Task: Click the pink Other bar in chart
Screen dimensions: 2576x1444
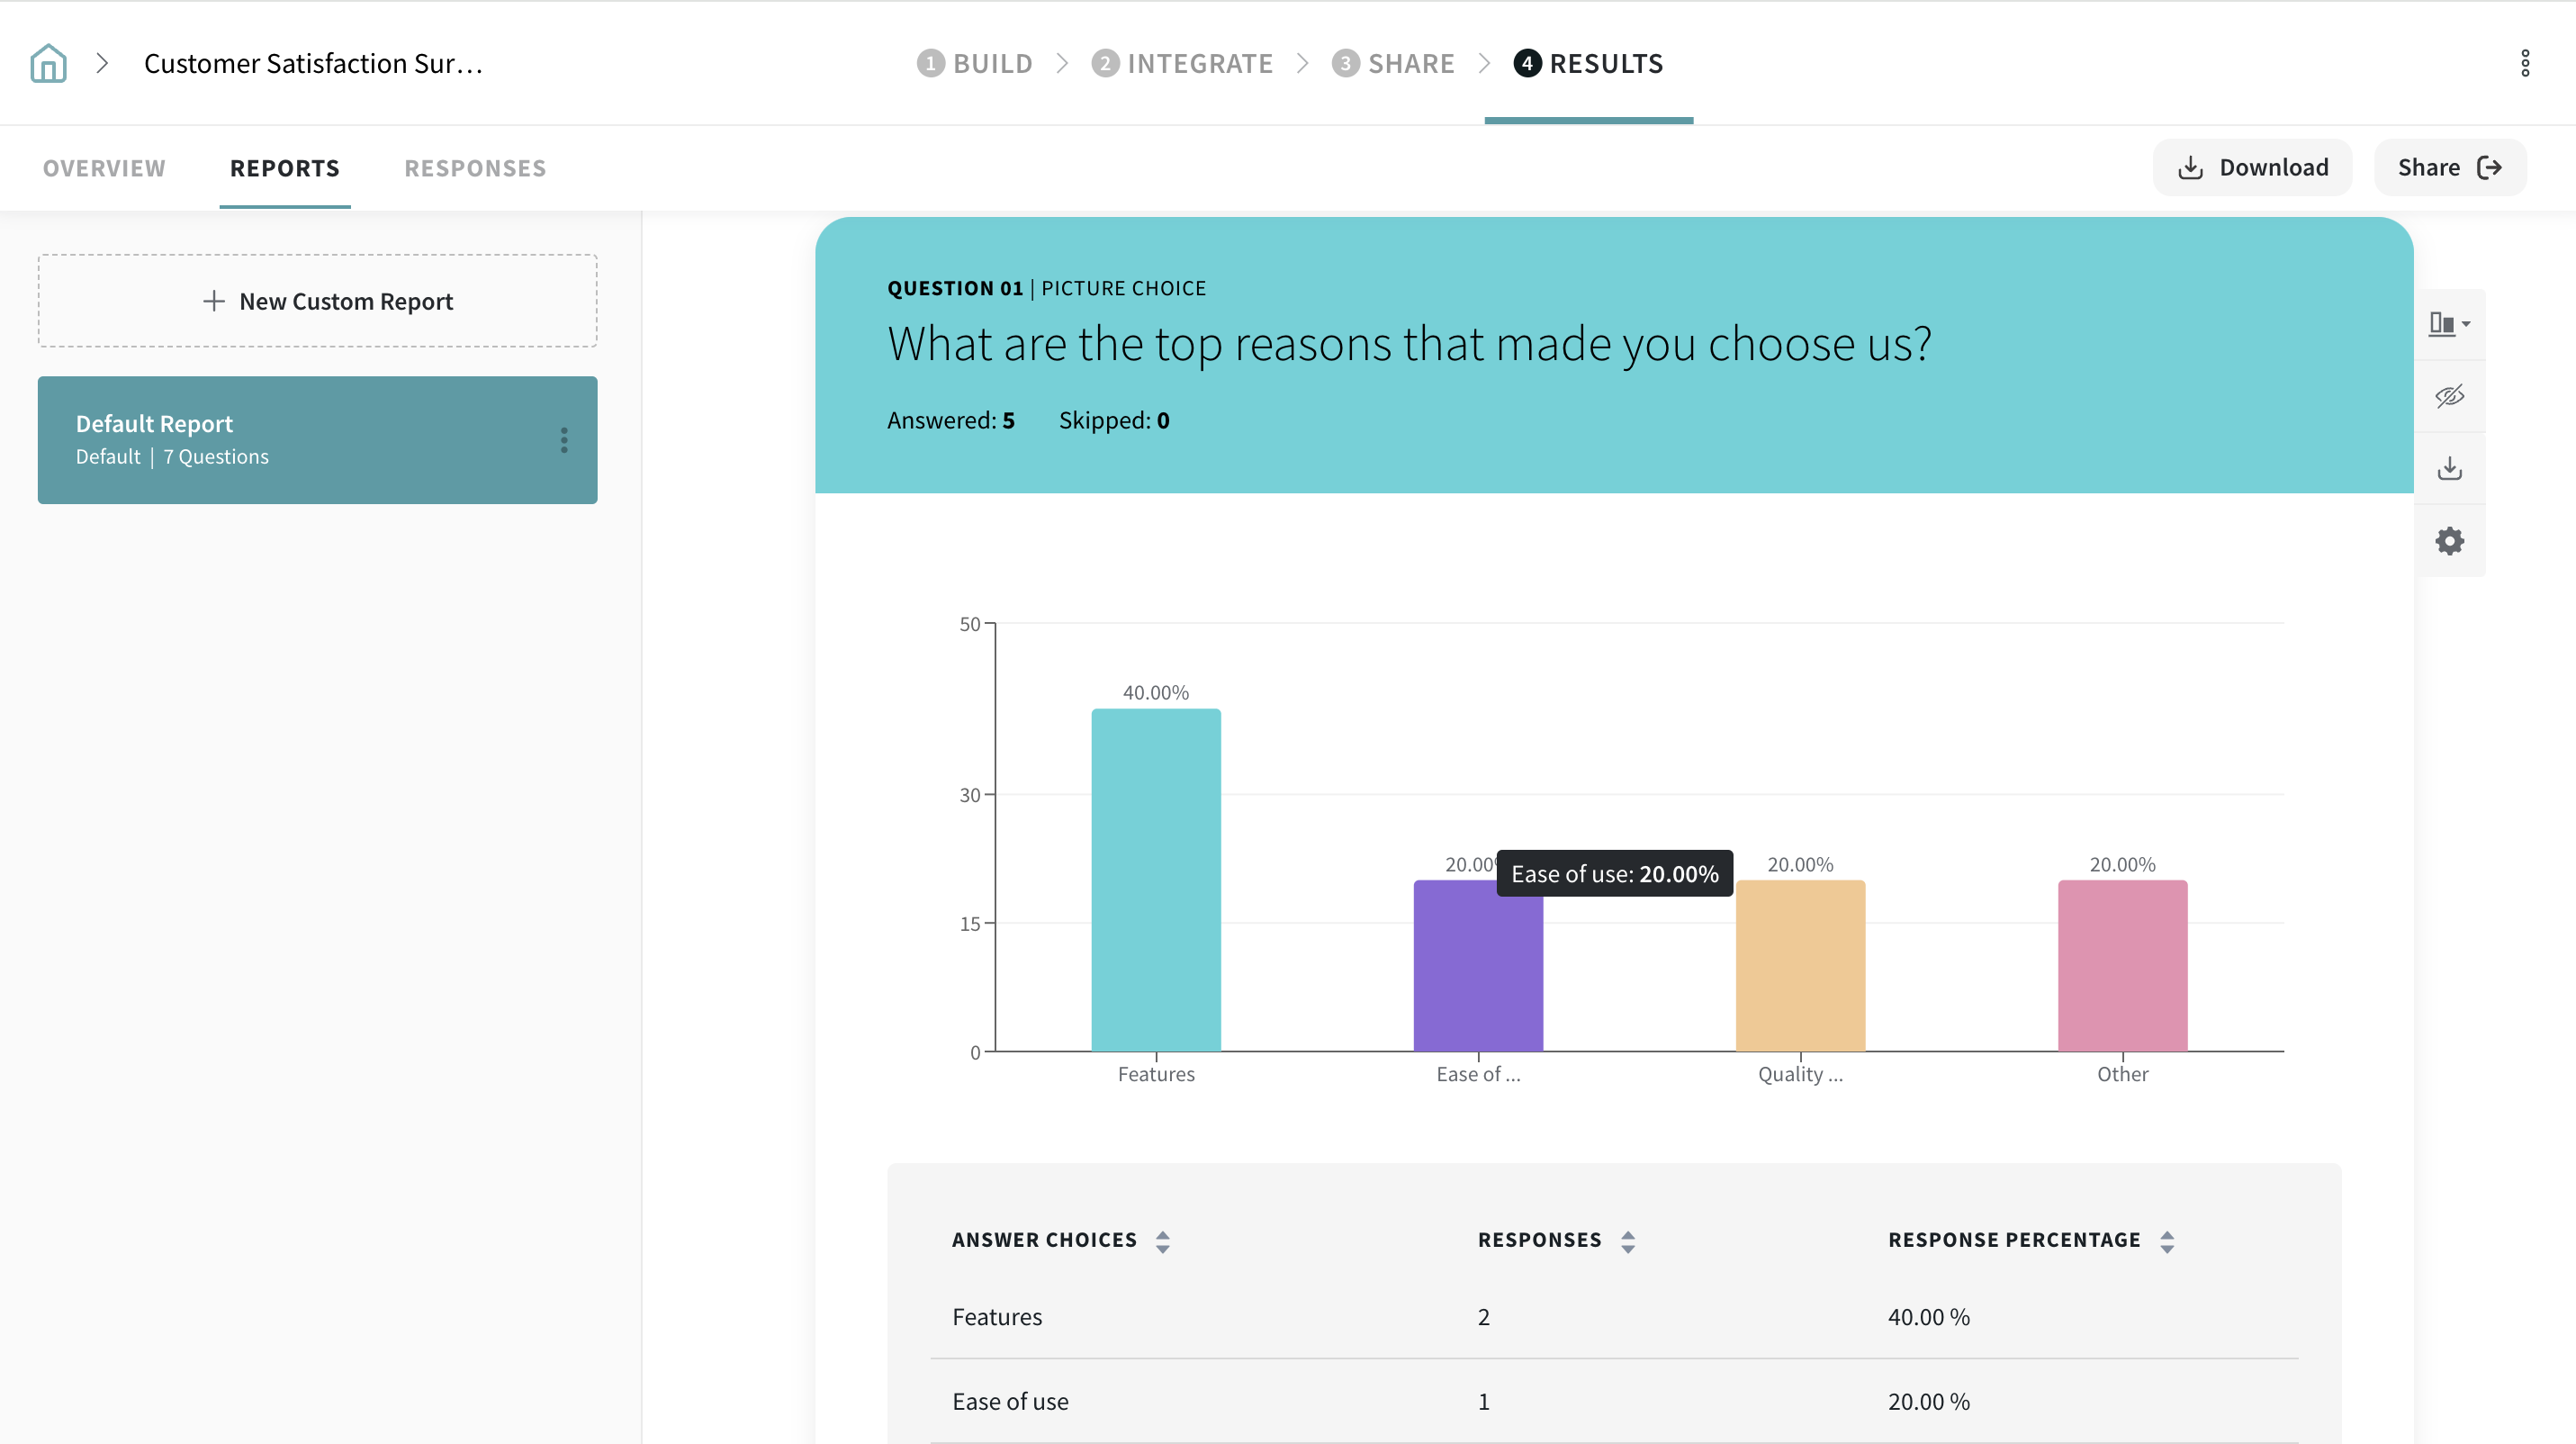Action: point(2122,965)
